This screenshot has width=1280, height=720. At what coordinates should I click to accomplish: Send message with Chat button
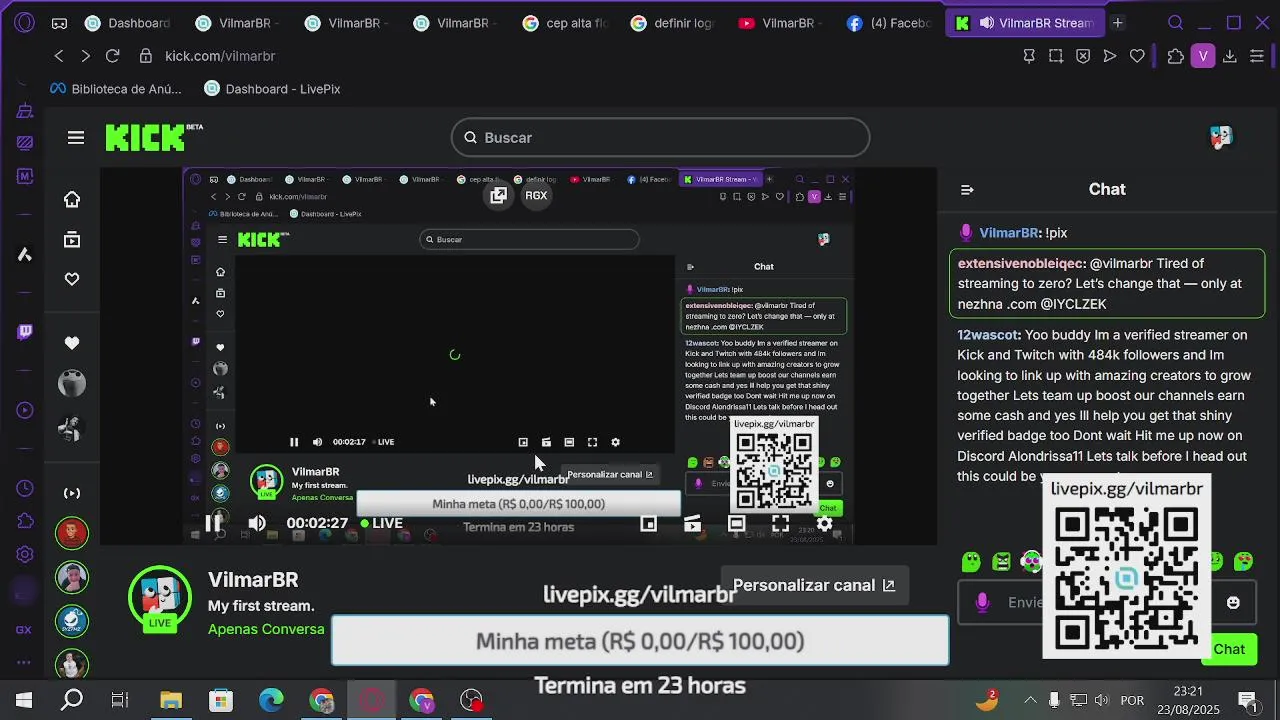(x=1229, y=649)
